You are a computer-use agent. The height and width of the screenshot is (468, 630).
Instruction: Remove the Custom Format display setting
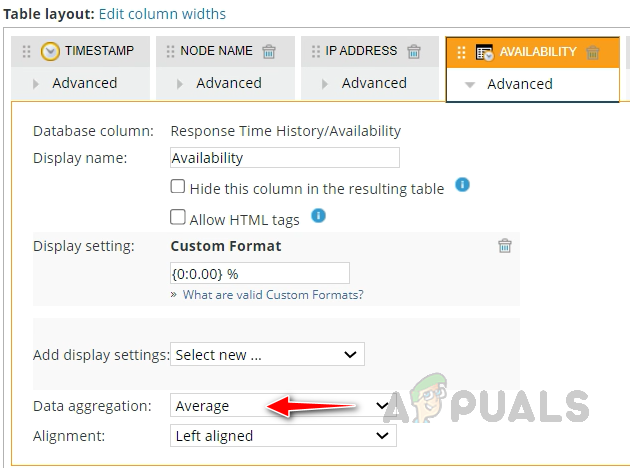tap(505, 246)
